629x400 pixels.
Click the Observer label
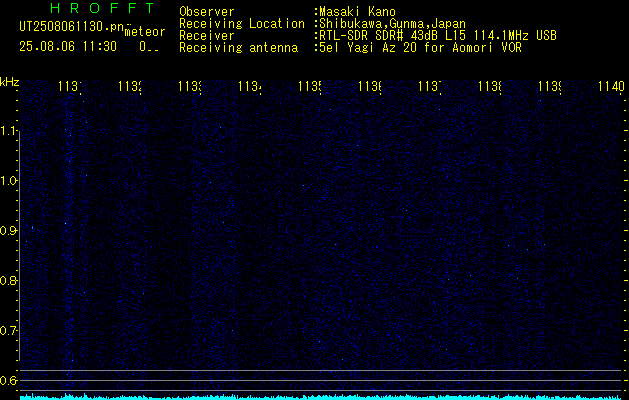pos(207,12)
